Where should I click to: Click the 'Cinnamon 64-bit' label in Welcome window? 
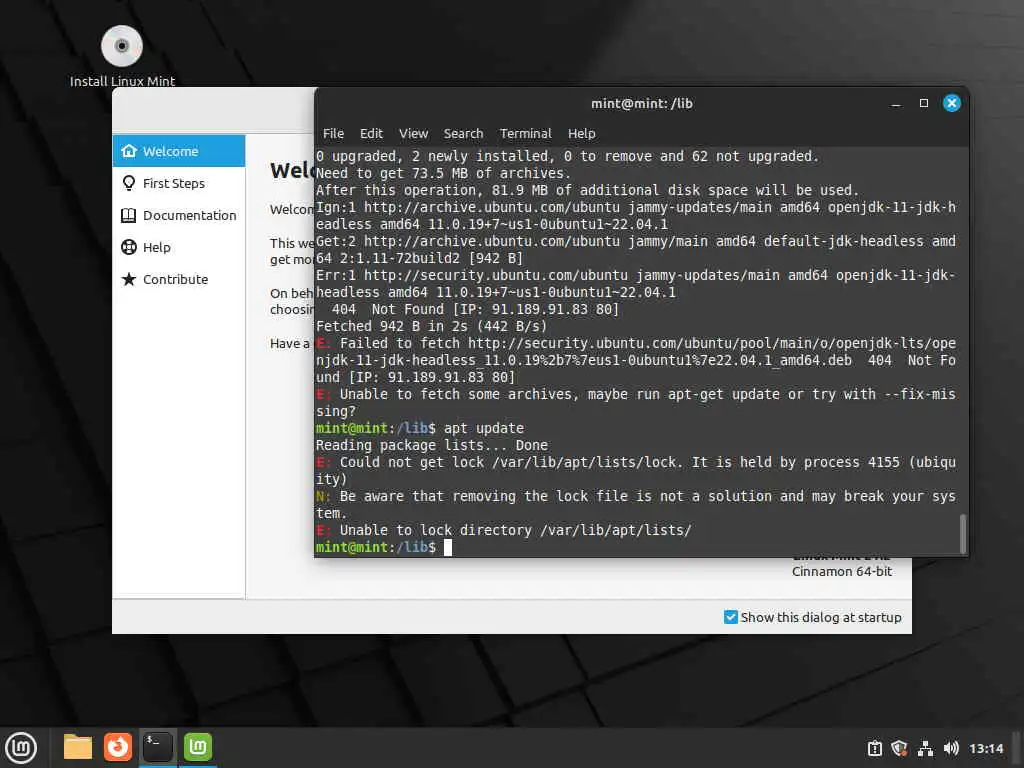coord(842,571)
